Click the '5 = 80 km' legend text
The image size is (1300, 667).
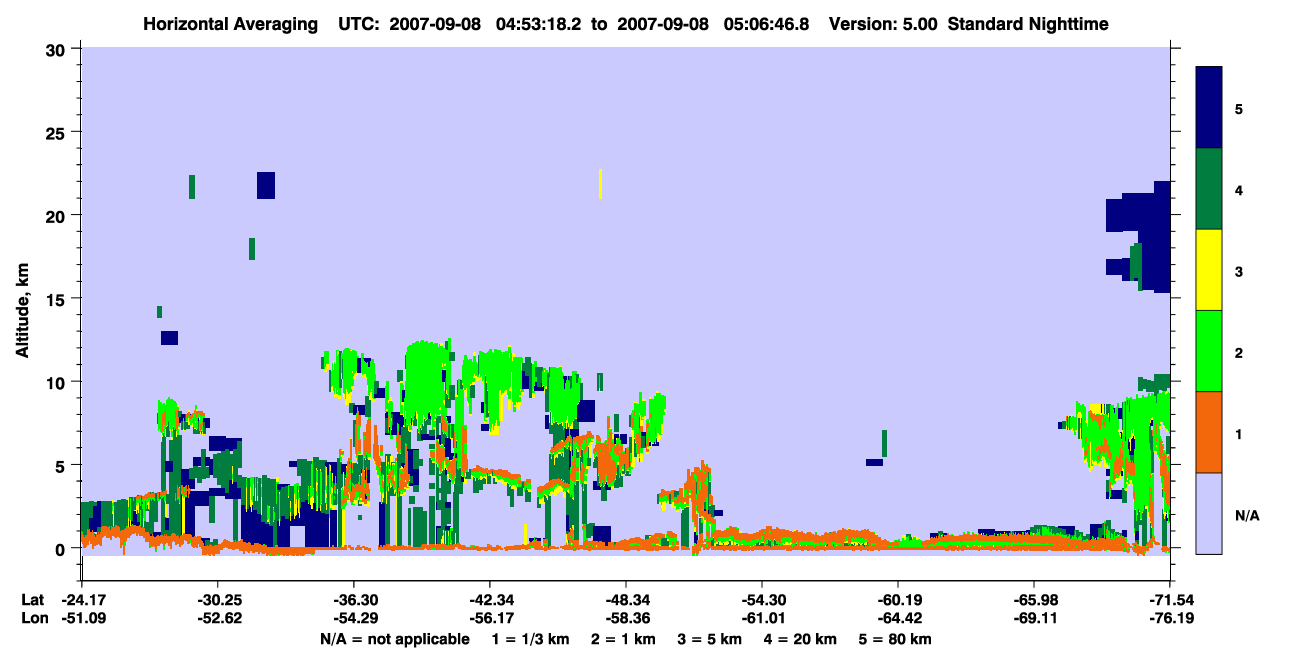coord(896,639)
